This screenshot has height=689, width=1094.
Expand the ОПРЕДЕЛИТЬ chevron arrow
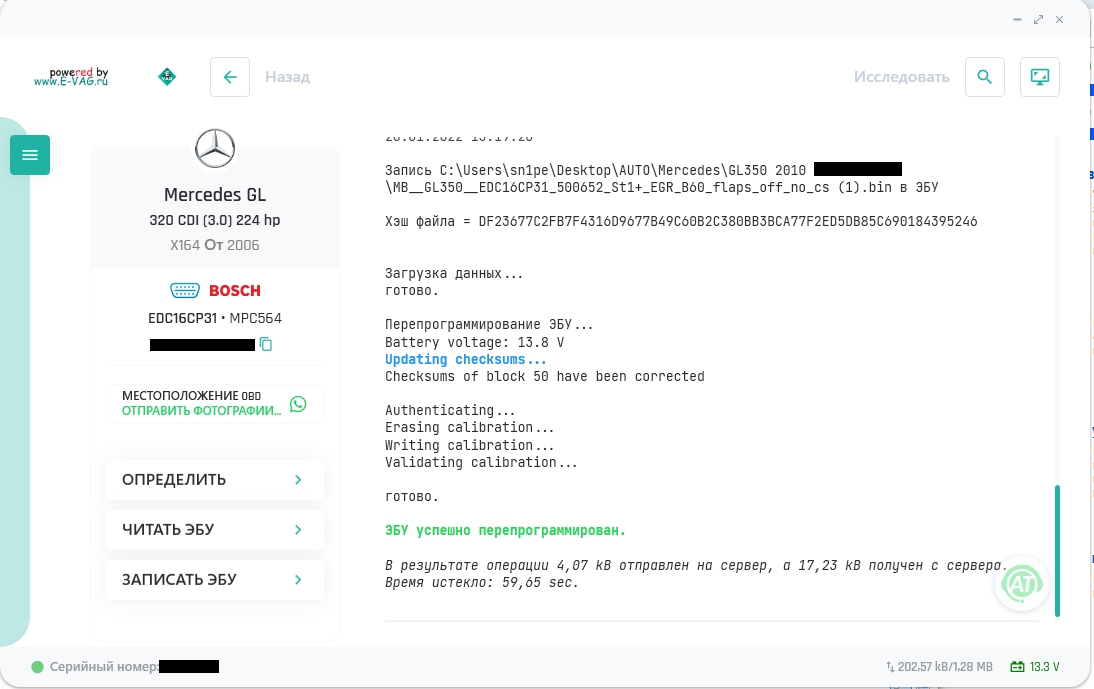(x=298, y=480)
